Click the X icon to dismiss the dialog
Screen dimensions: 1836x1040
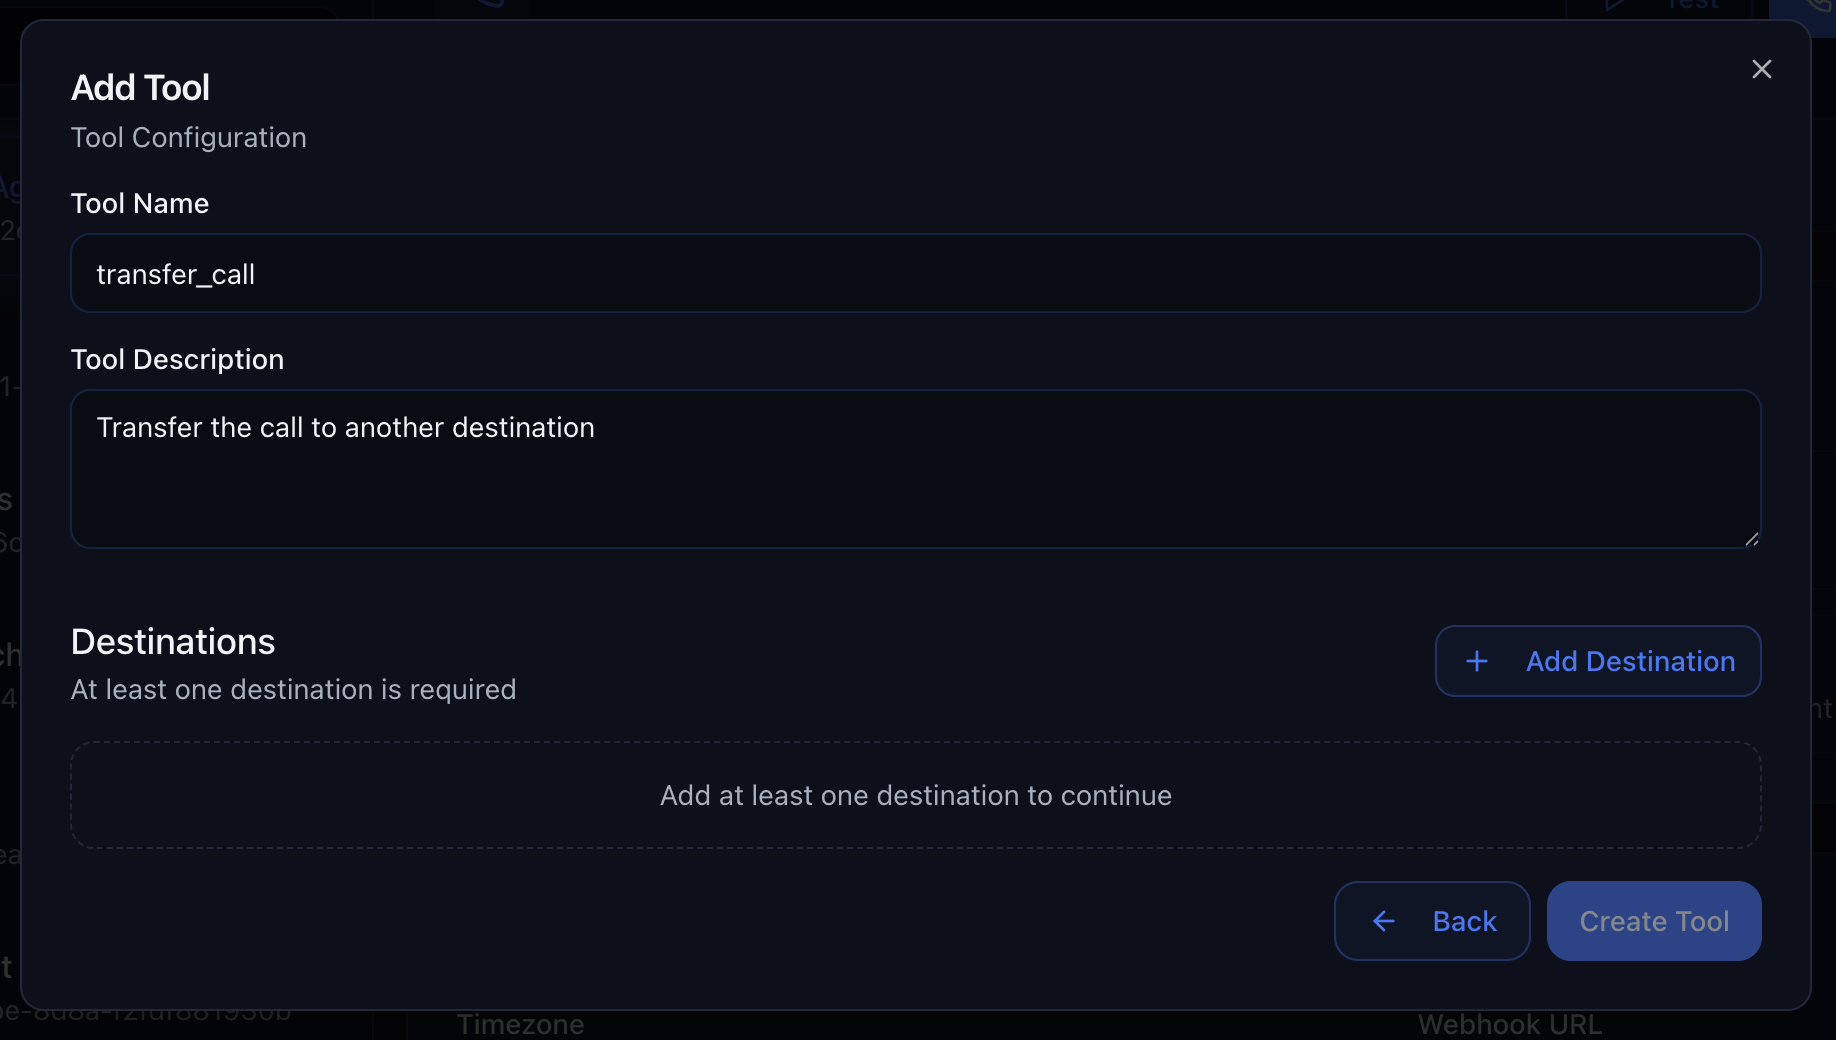1762,69
